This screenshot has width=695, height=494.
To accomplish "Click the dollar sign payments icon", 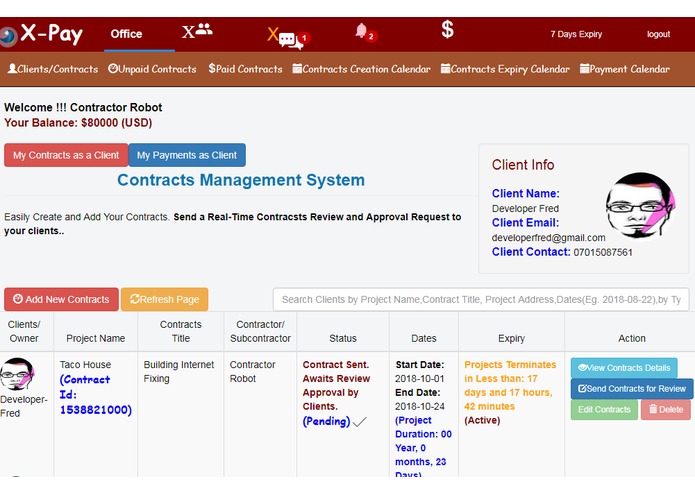I will 447,30.
